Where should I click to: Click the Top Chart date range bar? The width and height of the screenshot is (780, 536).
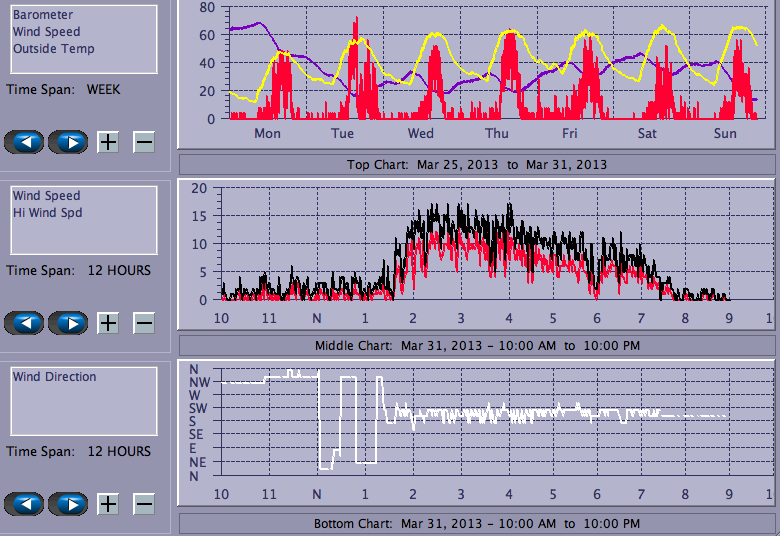(476, 164)
